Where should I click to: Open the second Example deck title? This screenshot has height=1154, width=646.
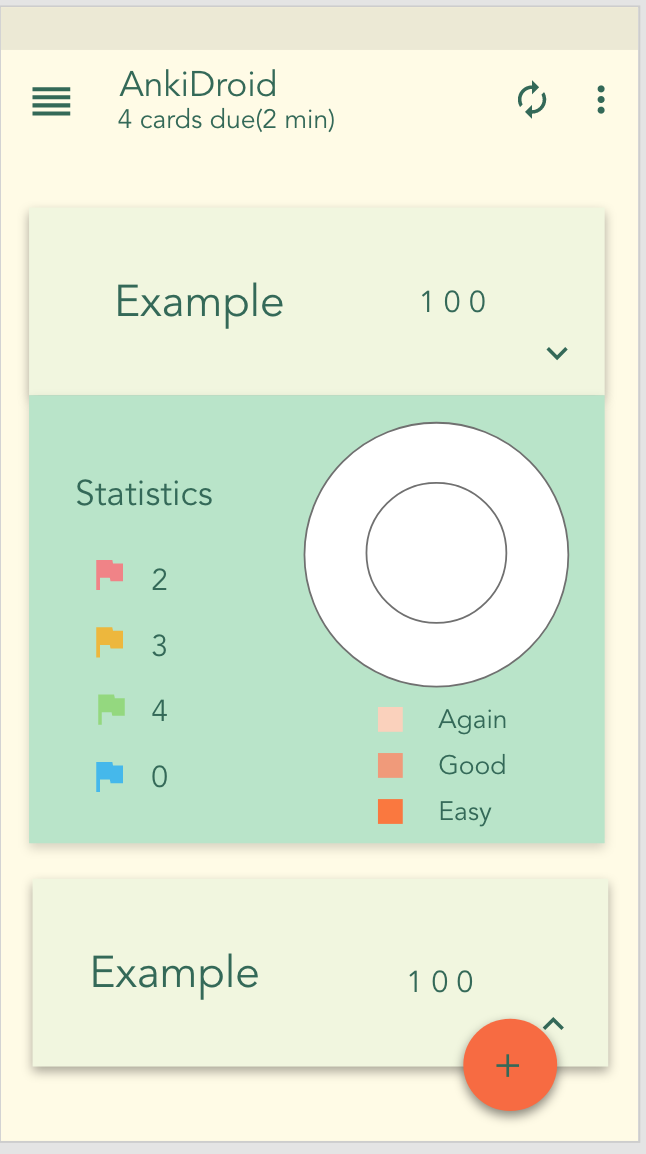pos(174,974)
